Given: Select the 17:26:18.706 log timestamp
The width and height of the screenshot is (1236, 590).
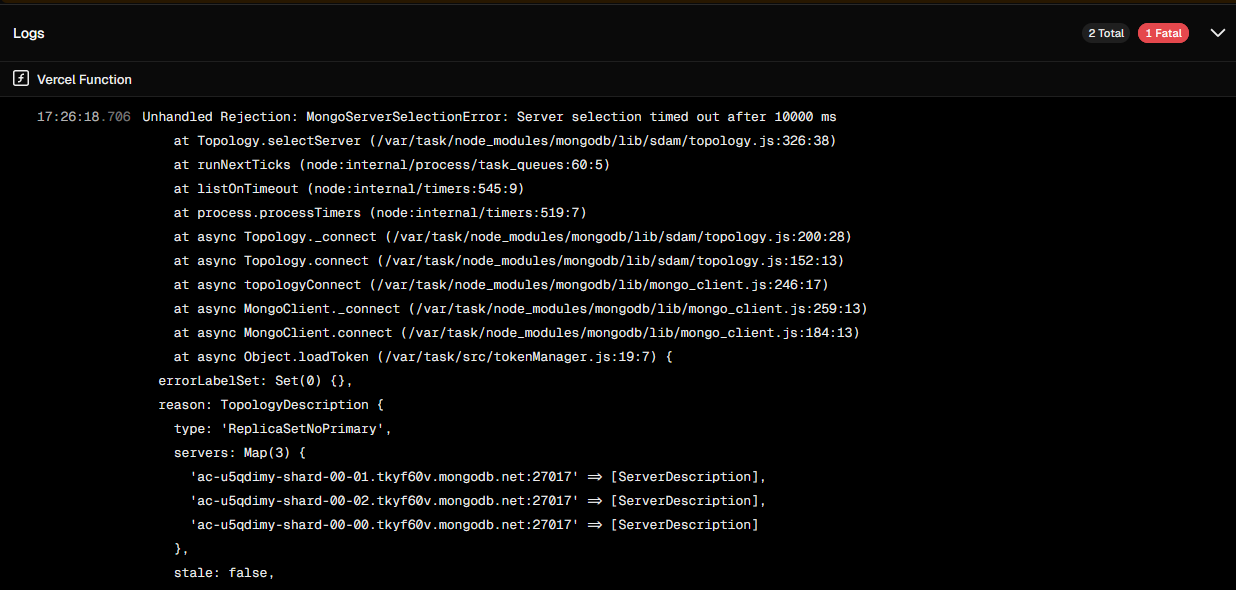Looking at the screenshot, I should [84, 117].
